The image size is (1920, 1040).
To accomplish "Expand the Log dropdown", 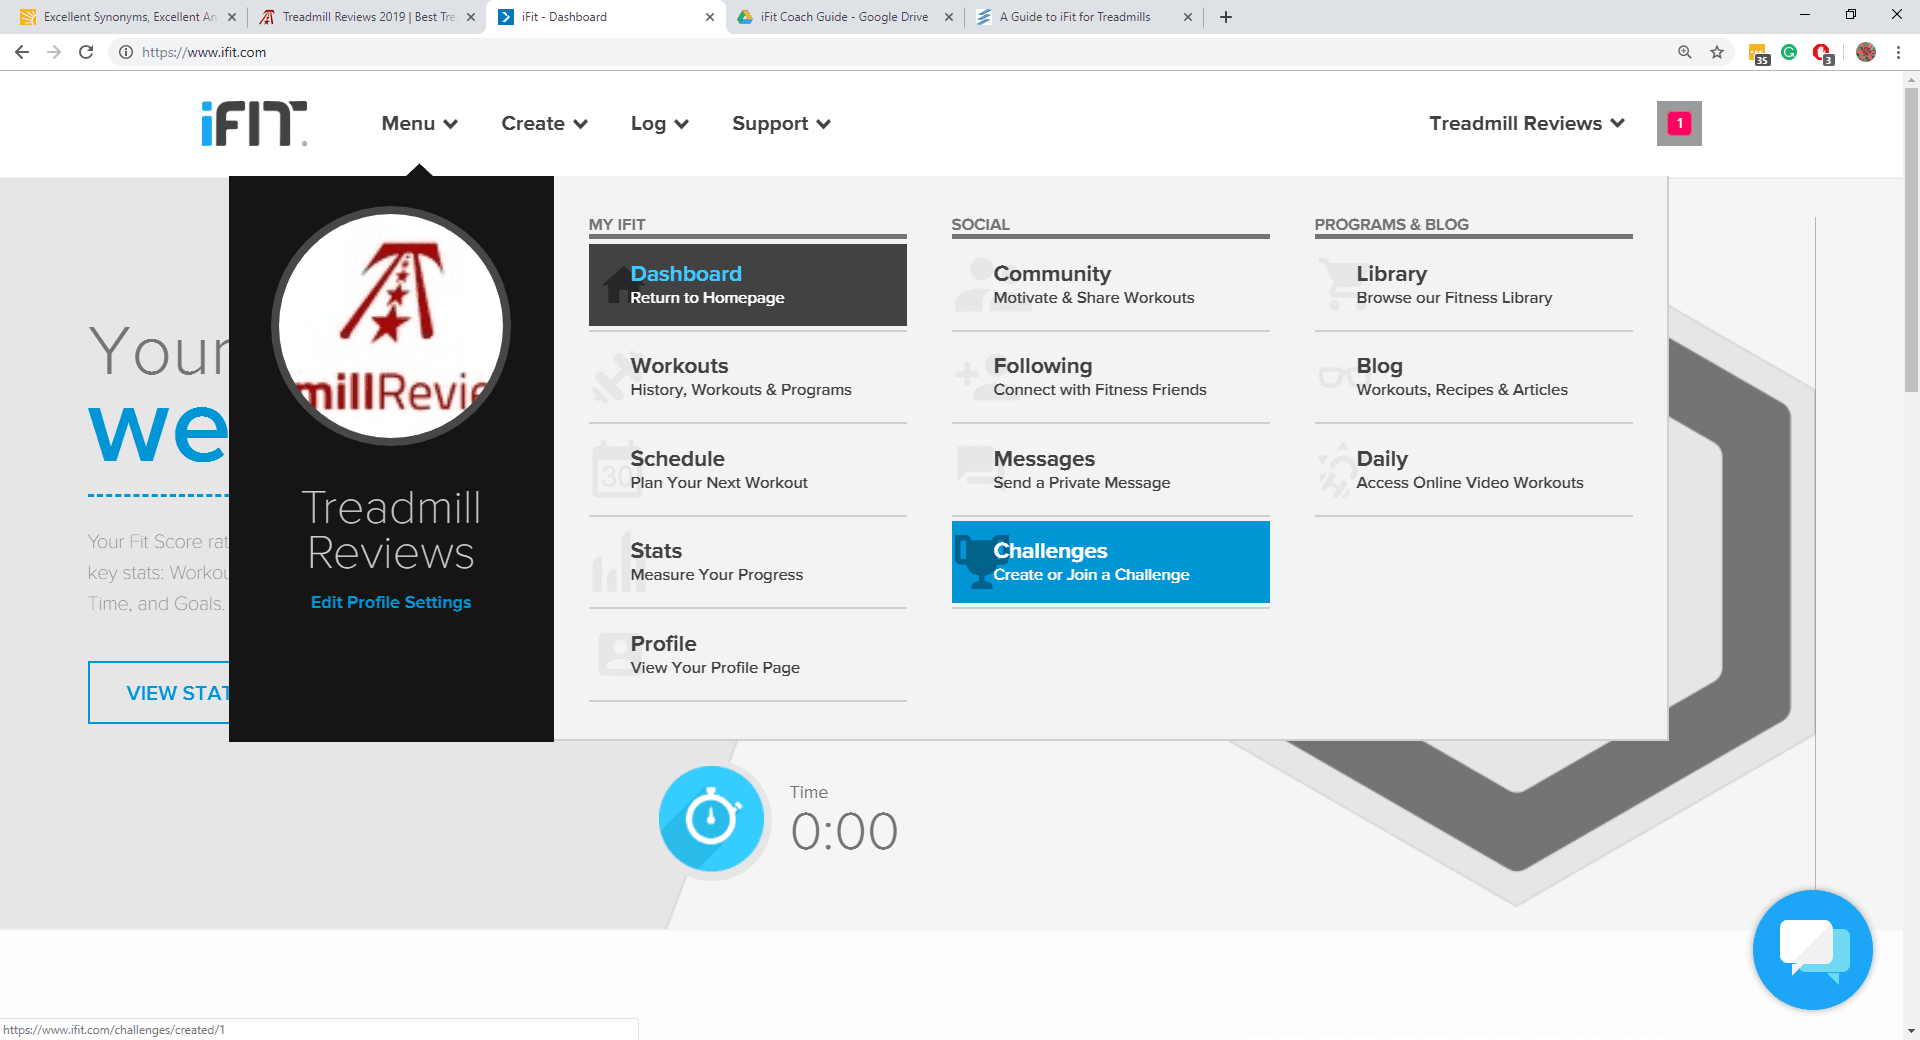I will coord(659,123).
